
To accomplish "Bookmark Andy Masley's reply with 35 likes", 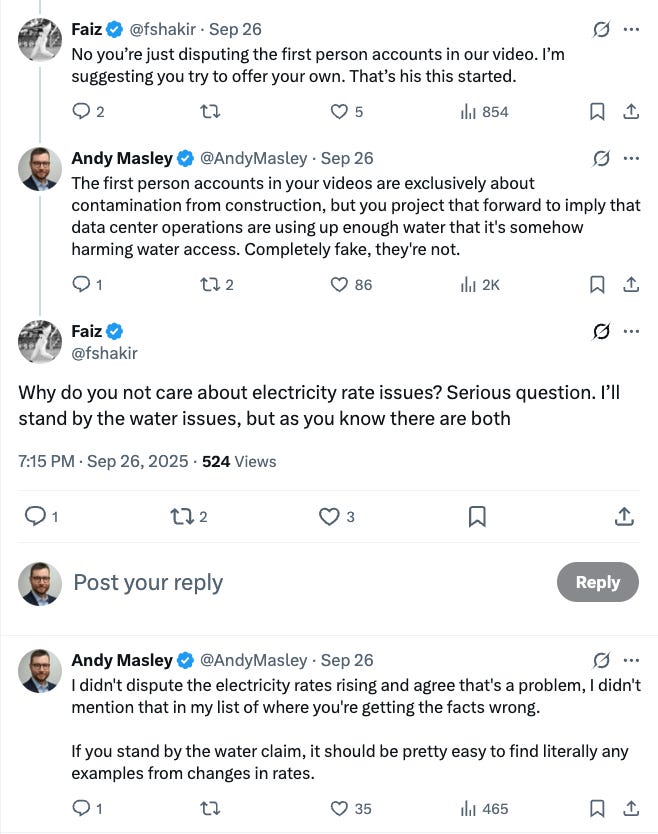I will (597, 808).
